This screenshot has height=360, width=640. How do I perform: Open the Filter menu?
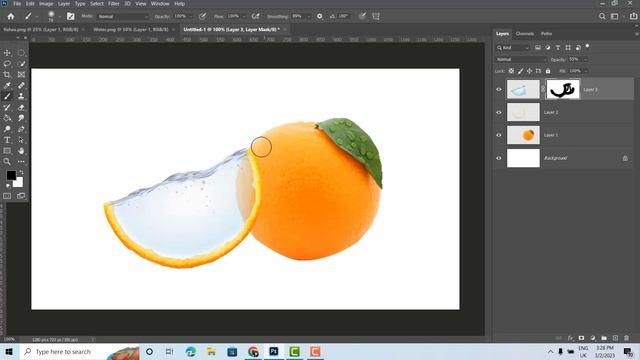[113, 4]
